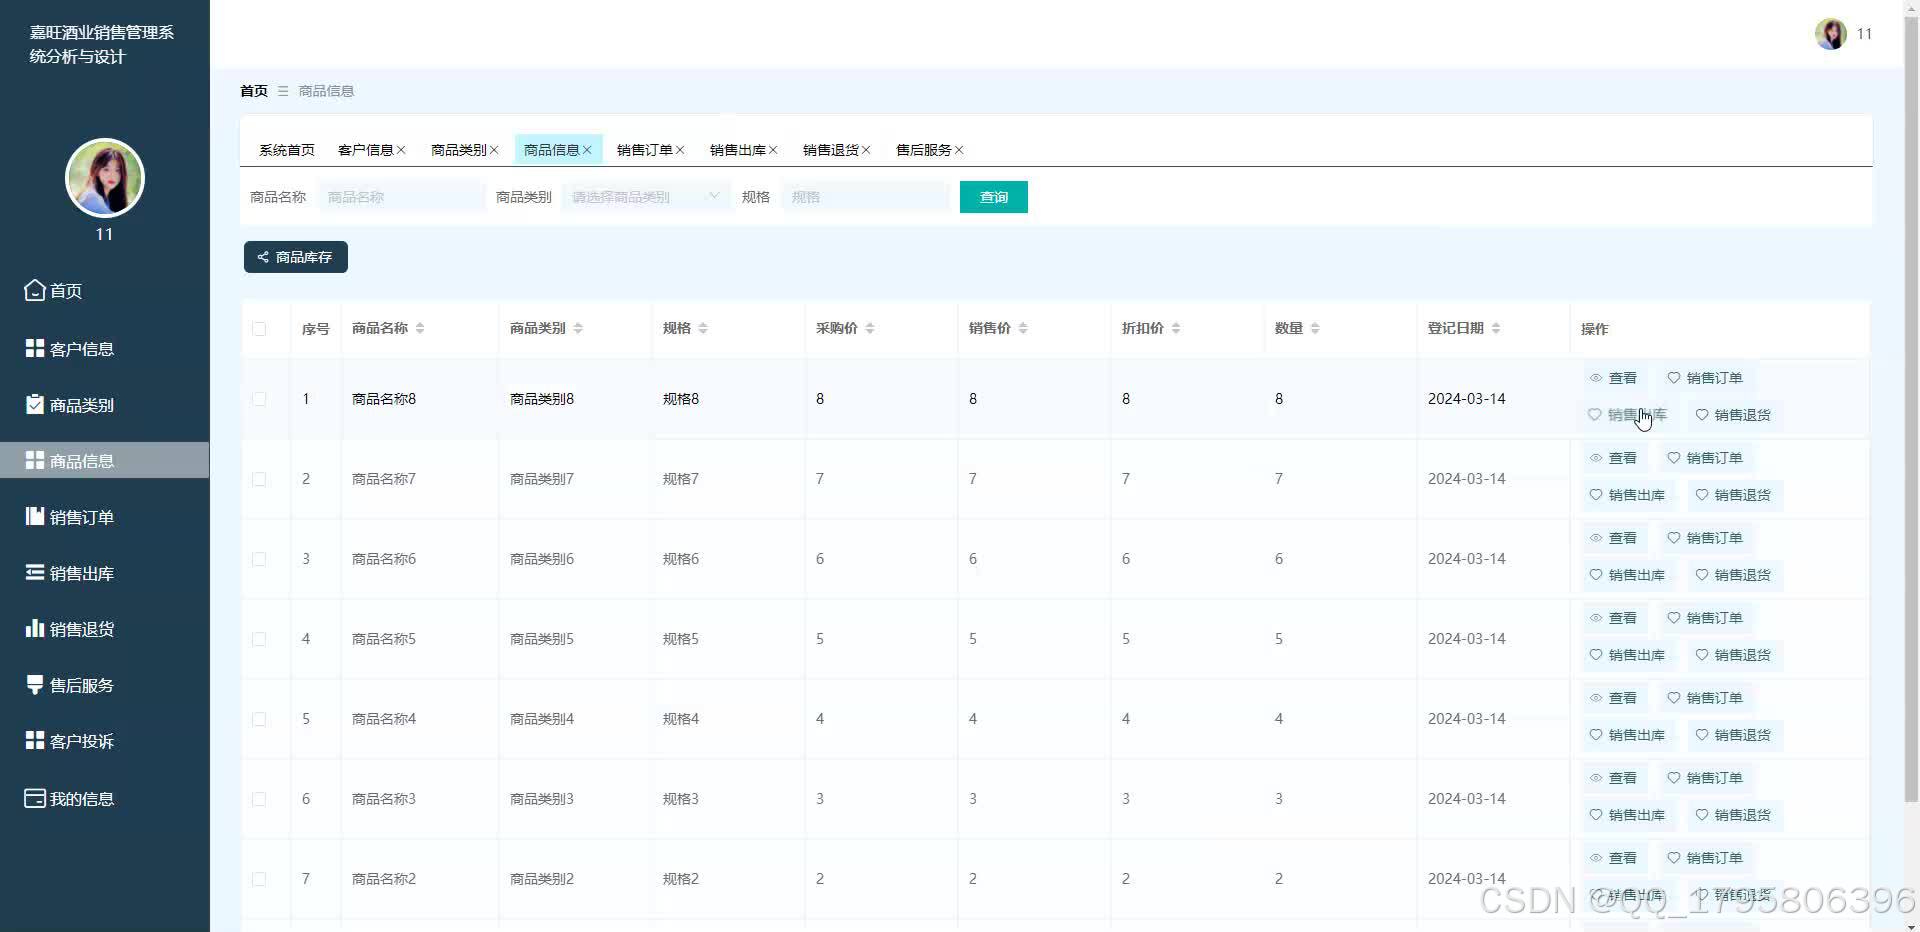
Task: View details of 商品名称4 row
Action: [x=1613, y=698]
